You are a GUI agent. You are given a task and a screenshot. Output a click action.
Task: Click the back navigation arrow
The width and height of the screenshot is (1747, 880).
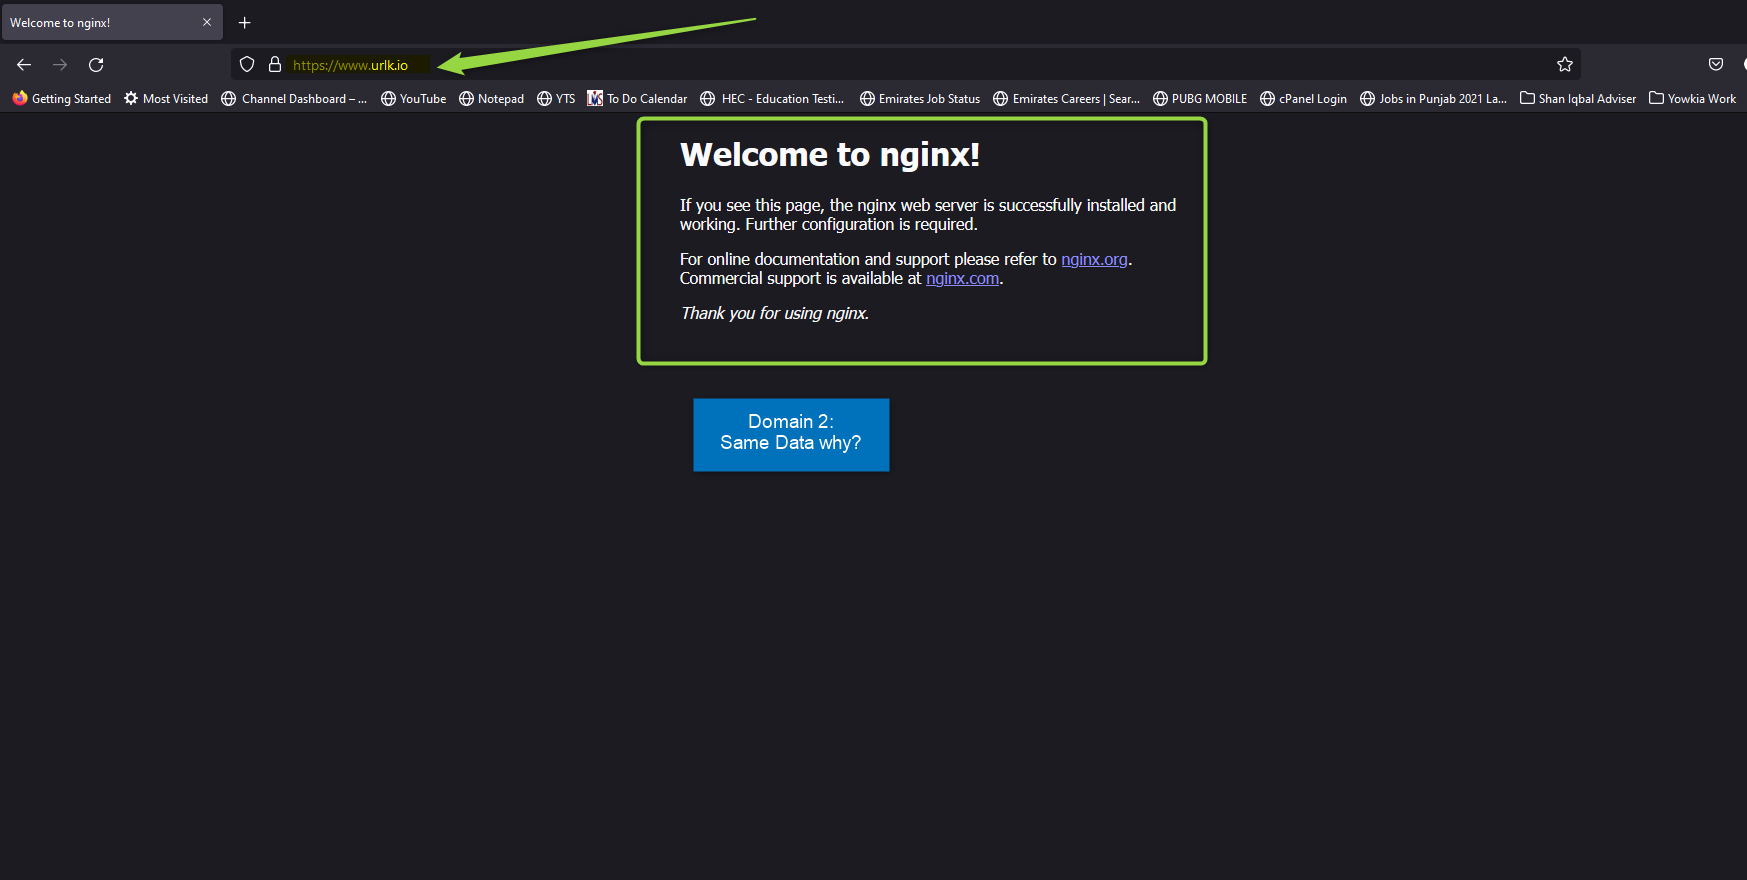[x=24, y=65]
